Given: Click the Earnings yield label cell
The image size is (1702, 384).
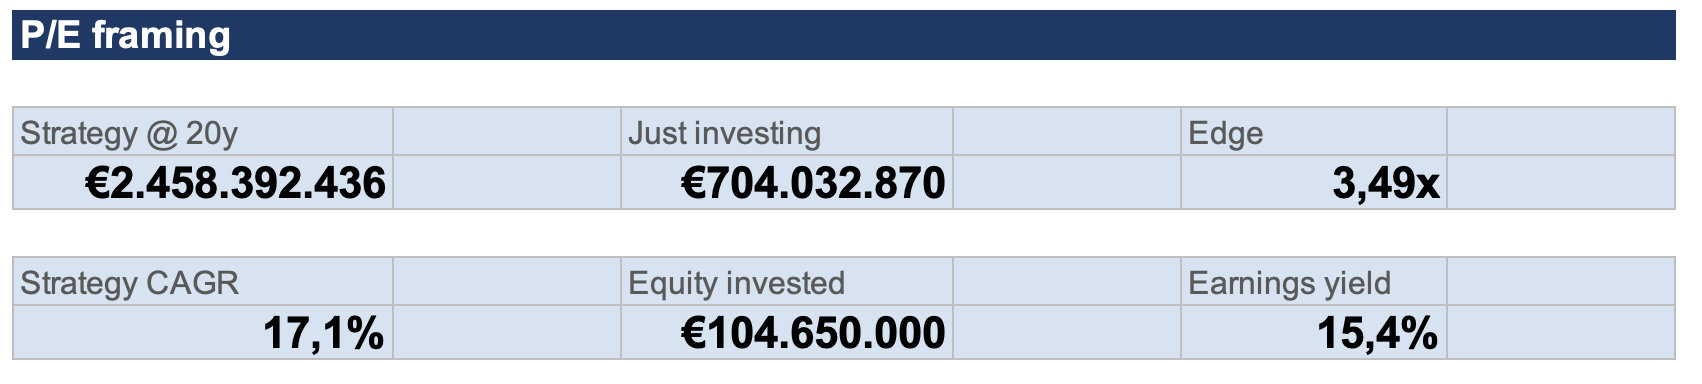Looking at the screenshot, I should coord(1314,282).
